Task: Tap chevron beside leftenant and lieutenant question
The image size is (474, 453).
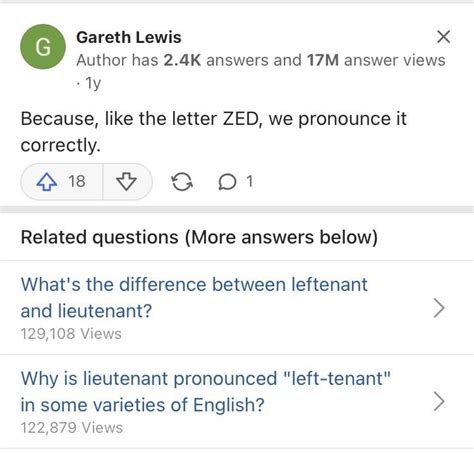Action: coord(439,308)
